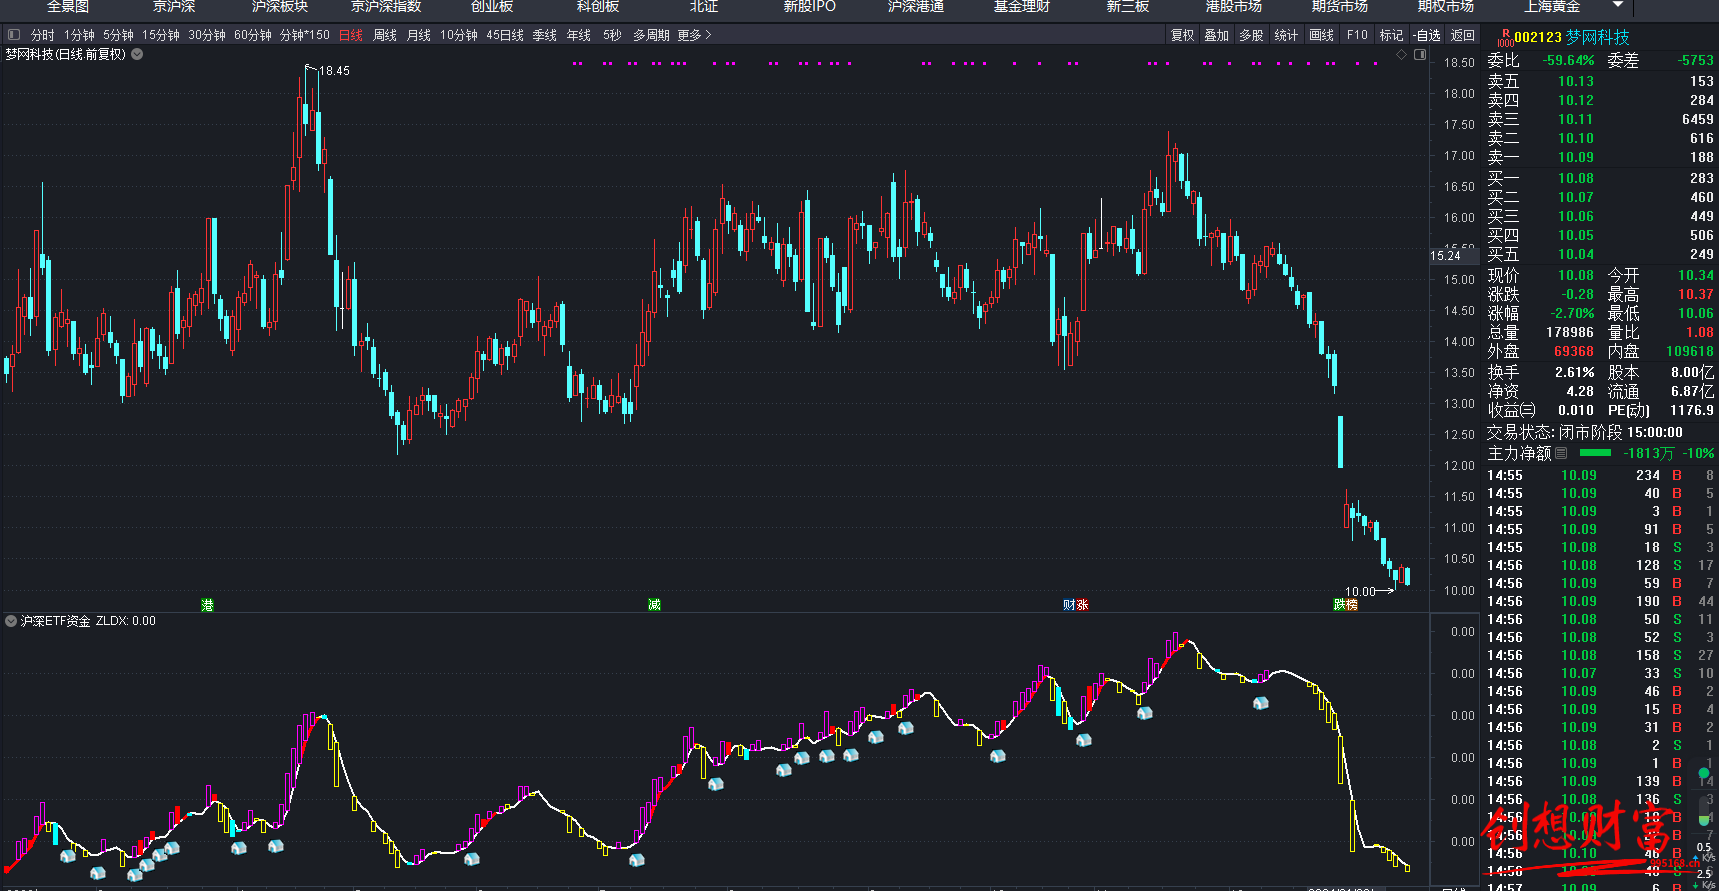Select the 5秒 period
Viewport: 1719px width, 891px height.
tap(612, 35)
